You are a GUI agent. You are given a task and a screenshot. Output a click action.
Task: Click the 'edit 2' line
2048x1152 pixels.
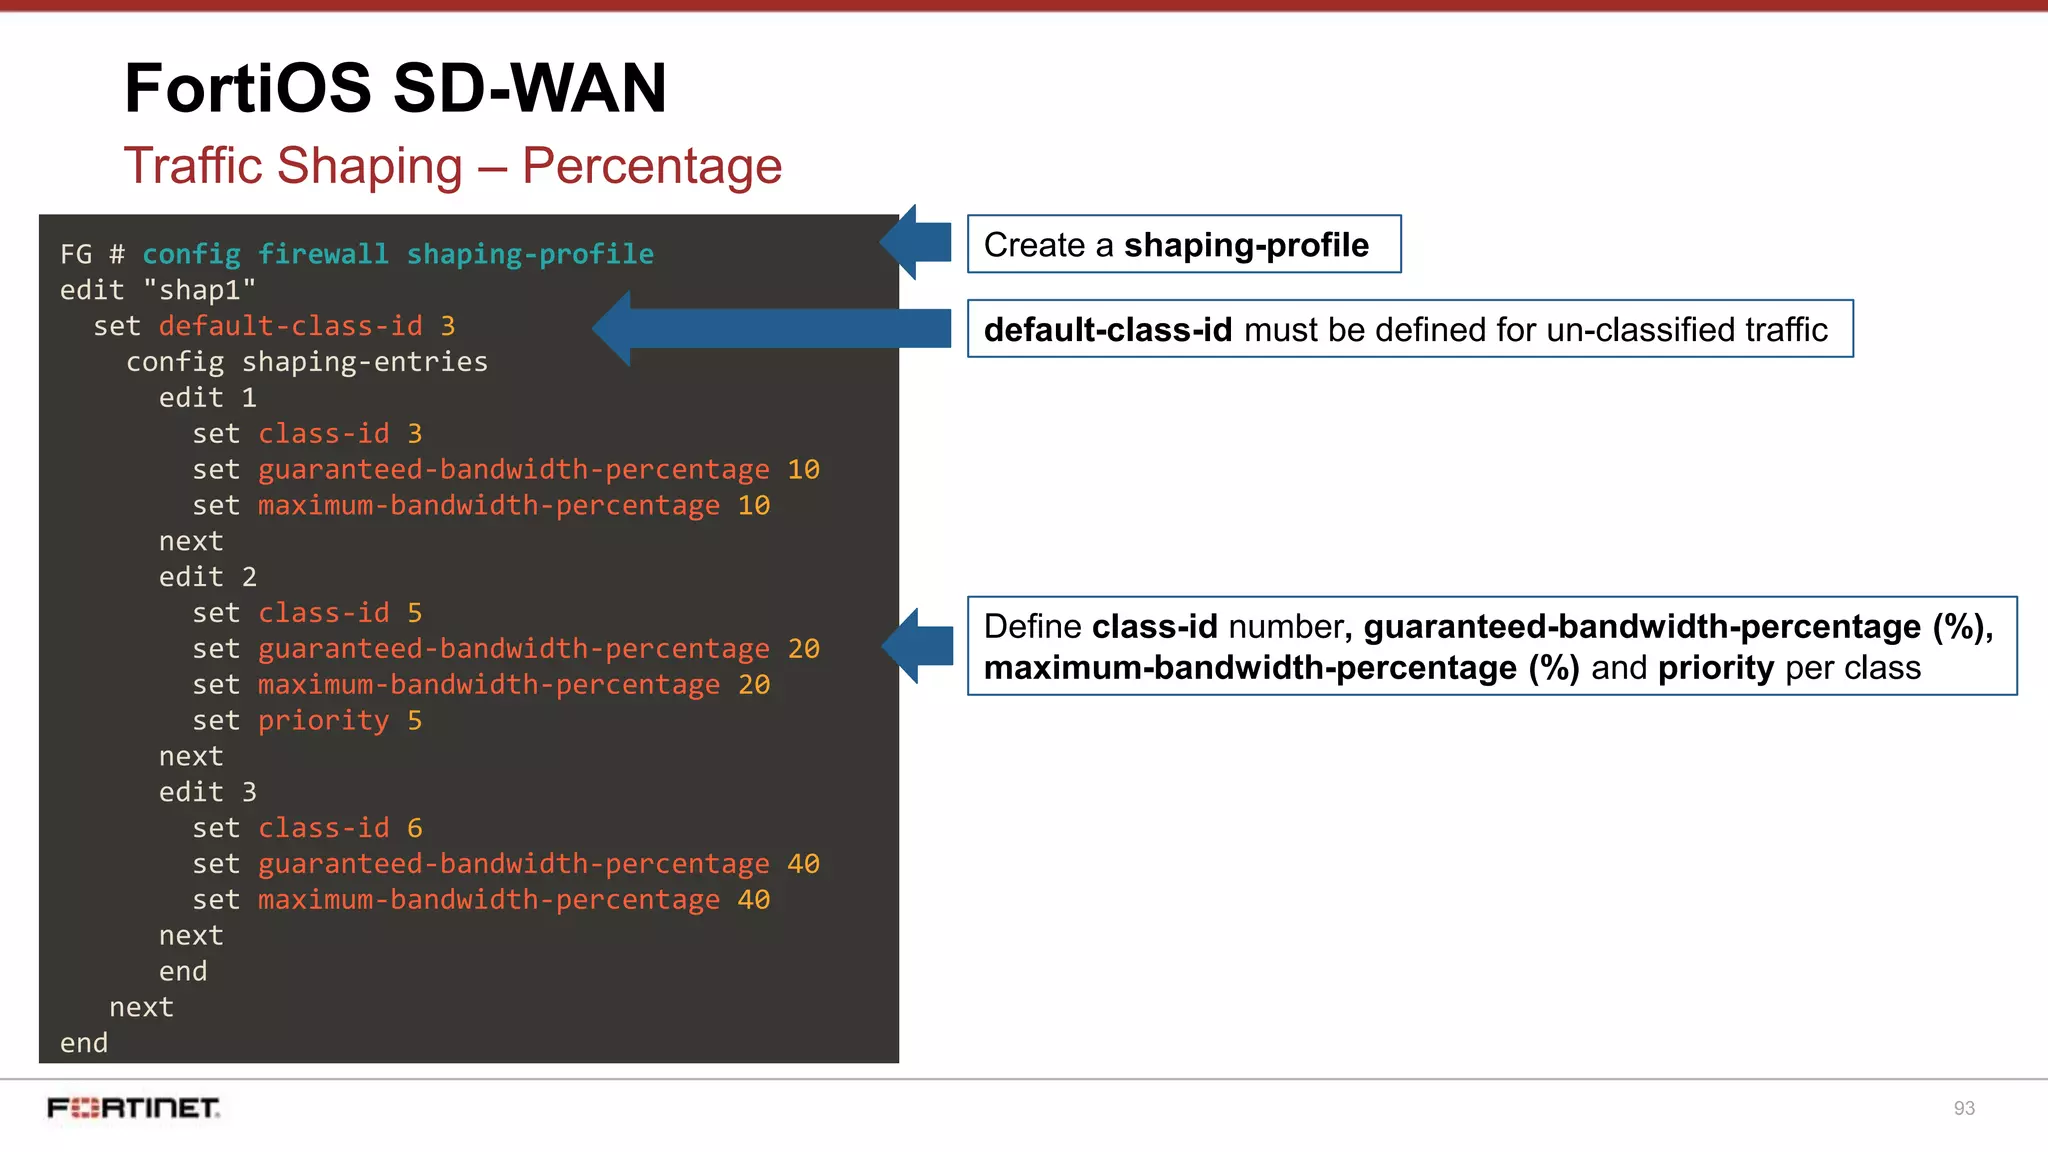208,577
